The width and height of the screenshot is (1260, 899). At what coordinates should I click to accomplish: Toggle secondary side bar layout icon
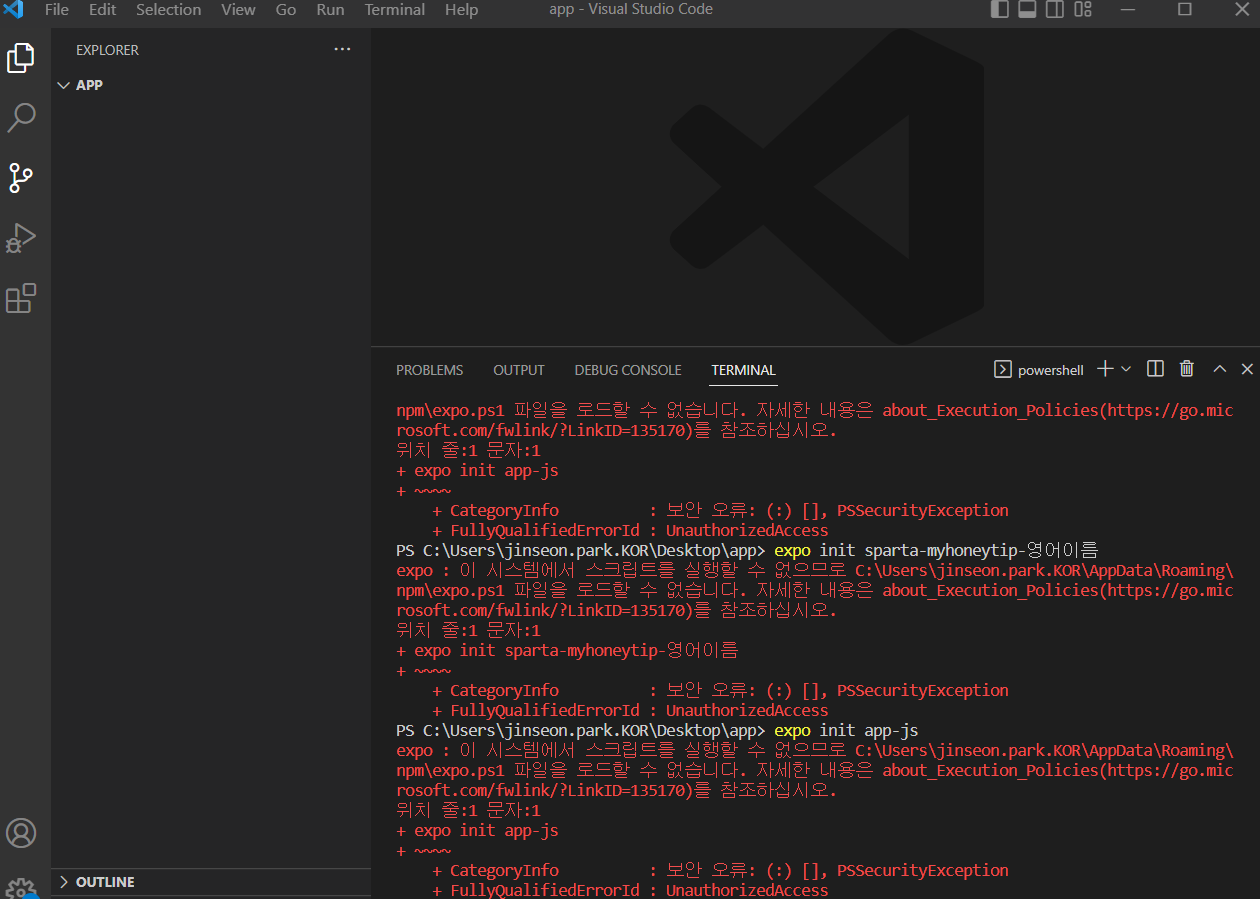coord(1055,9)
